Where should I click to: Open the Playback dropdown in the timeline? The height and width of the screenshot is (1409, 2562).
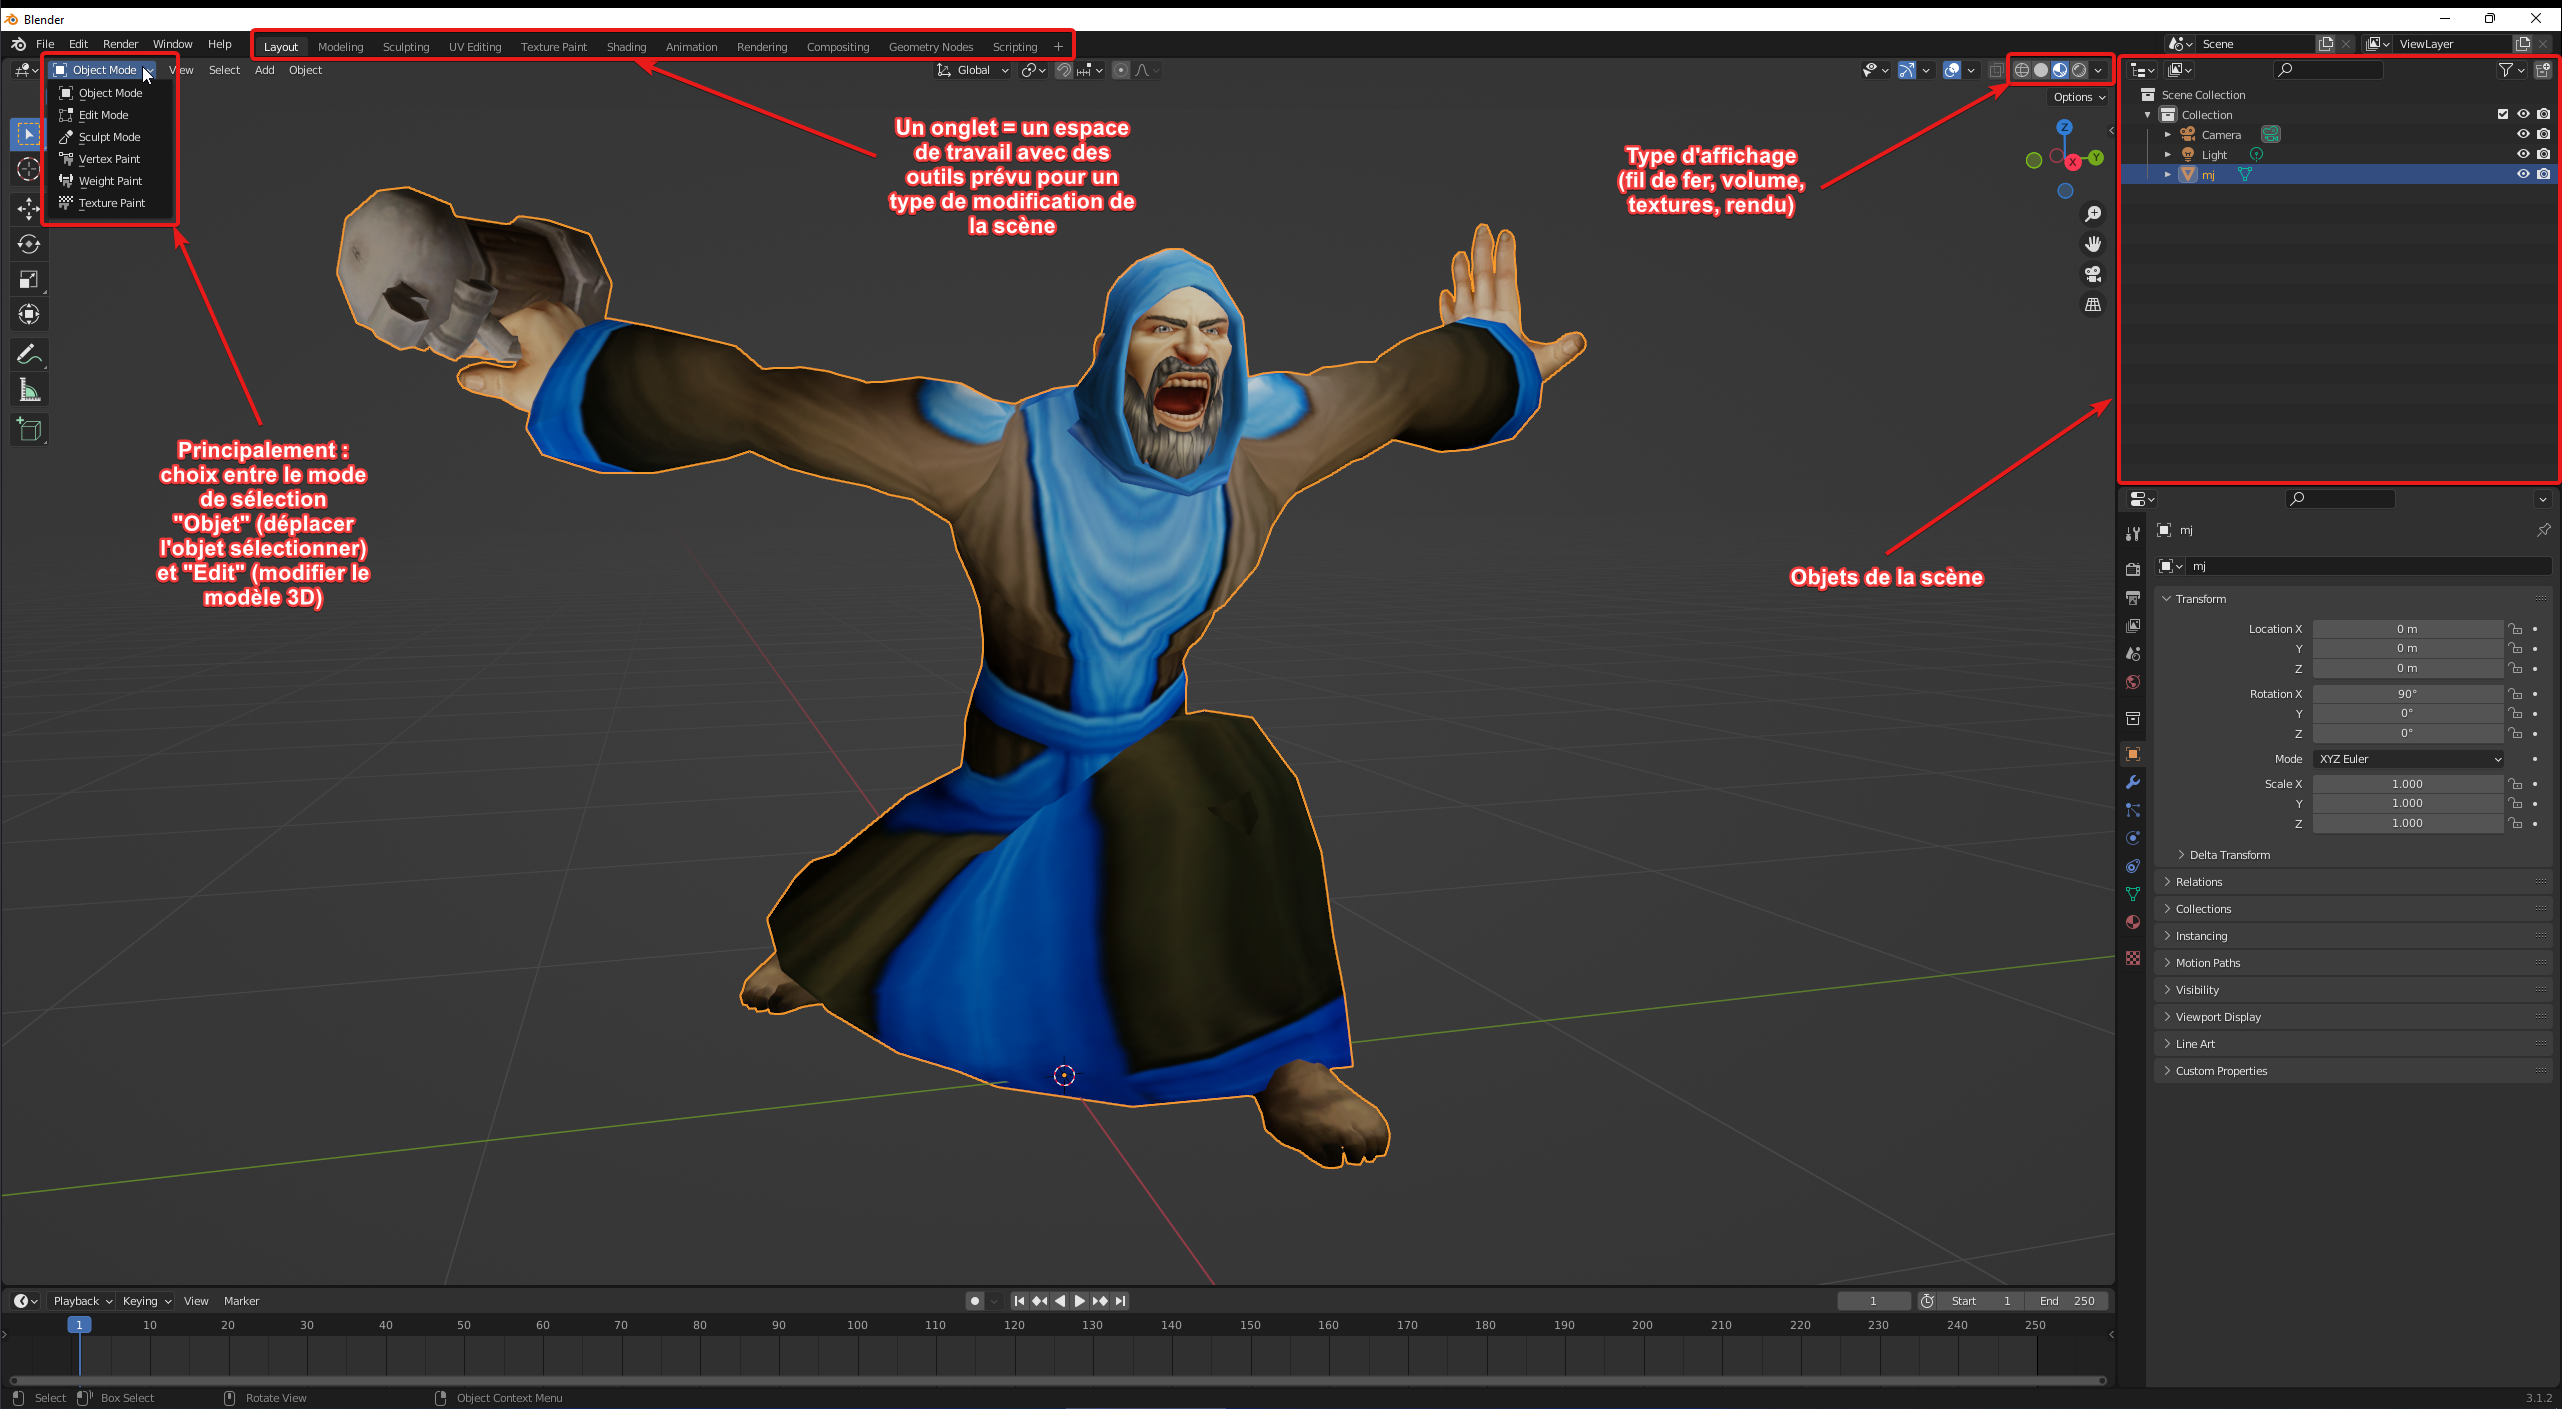pos(82,1301)
